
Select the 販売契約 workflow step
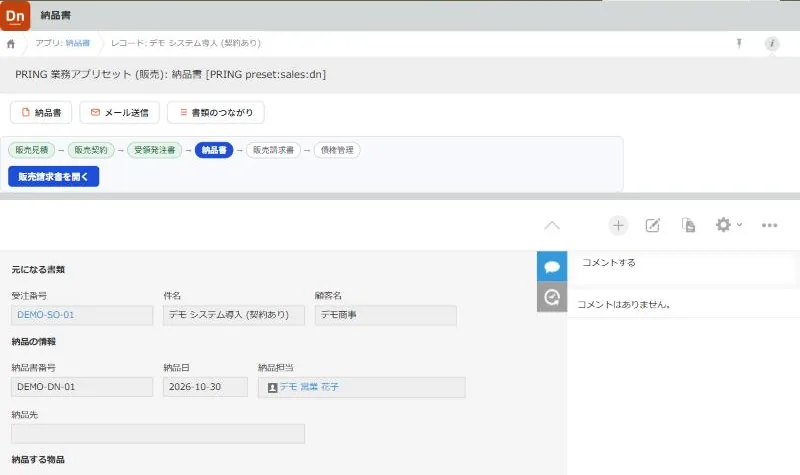91,150
